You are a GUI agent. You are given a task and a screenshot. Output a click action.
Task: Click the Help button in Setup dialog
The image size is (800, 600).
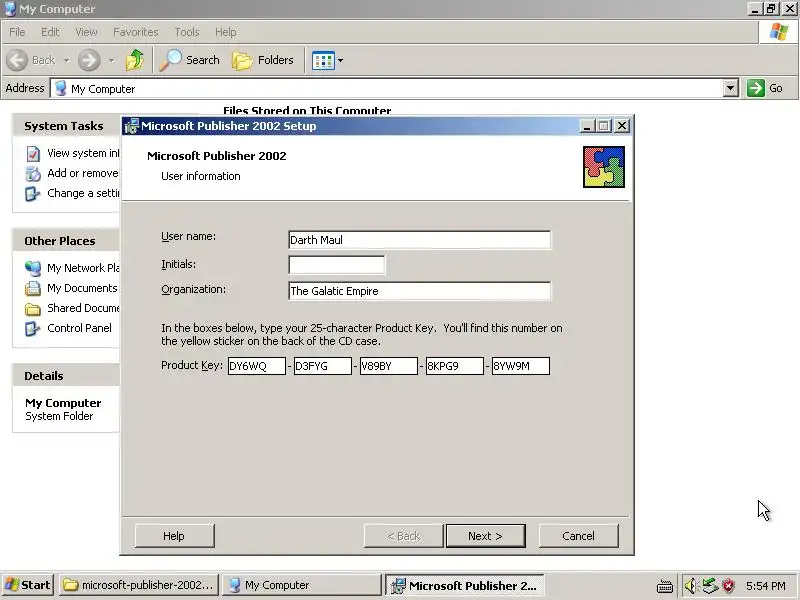174,536
